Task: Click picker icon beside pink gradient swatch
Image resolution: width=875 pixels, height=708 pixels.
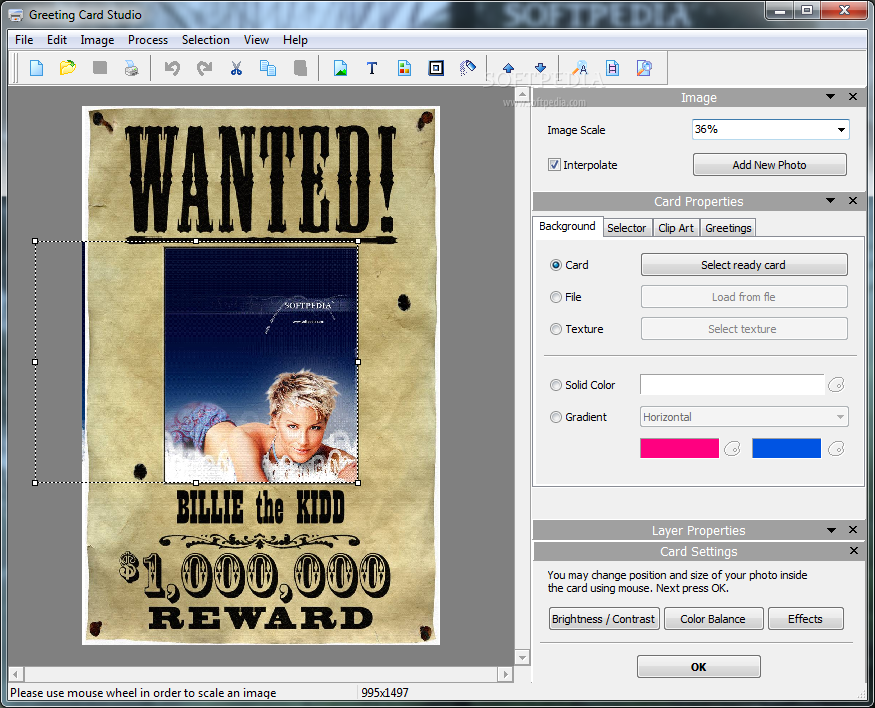Action: (x=732, y=449)
